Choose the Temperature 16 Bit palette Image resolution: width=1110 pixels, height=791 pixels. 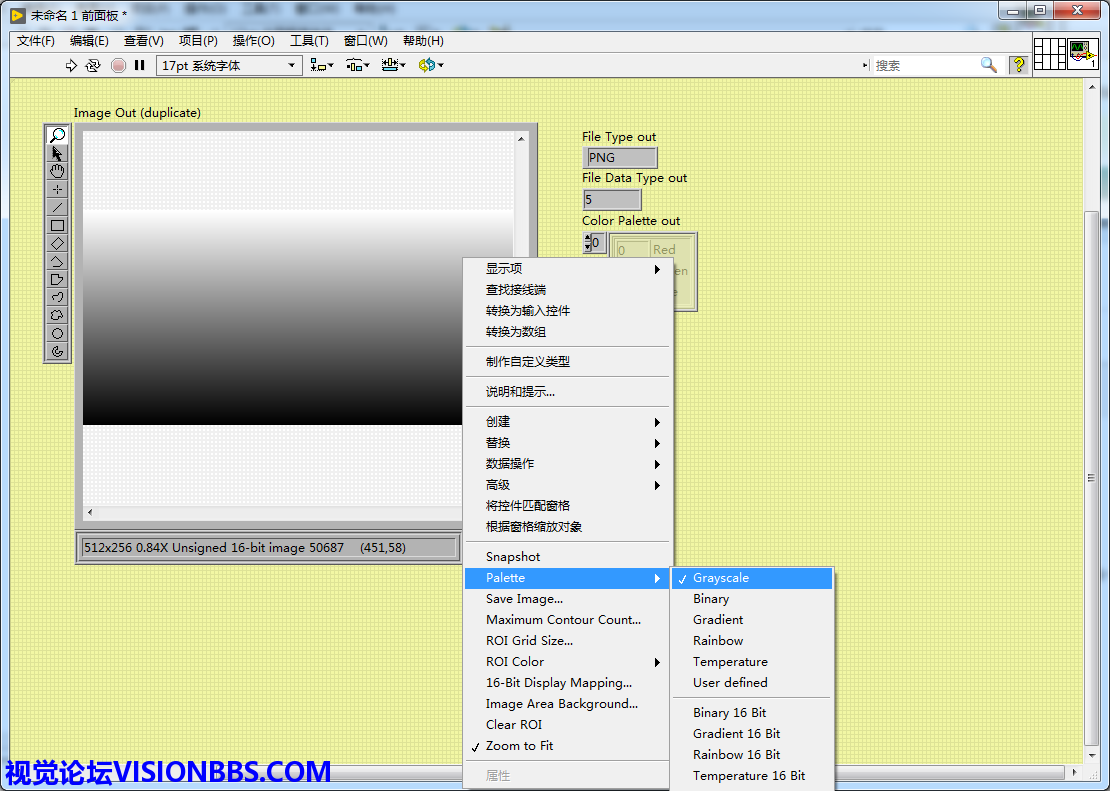click(749, 776)
